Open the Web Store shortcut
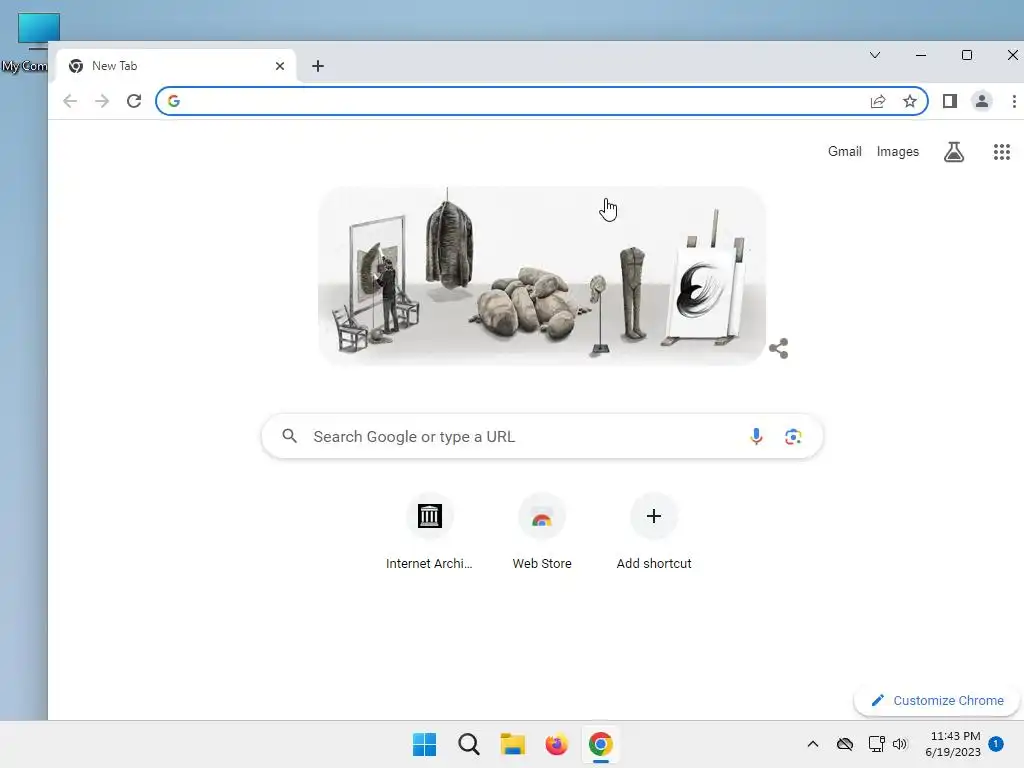 [x=541, y=532]
